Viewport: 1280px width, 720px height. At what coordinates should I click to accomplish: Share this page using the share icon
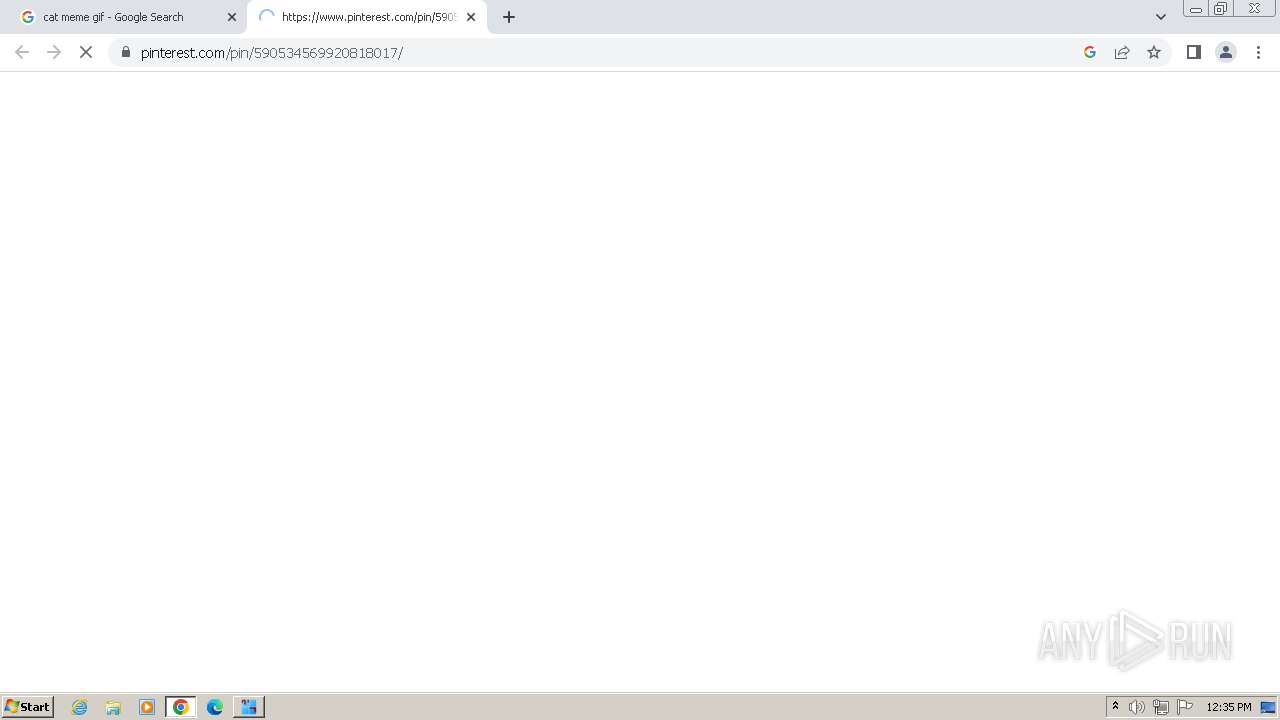tap(1122, 52)
